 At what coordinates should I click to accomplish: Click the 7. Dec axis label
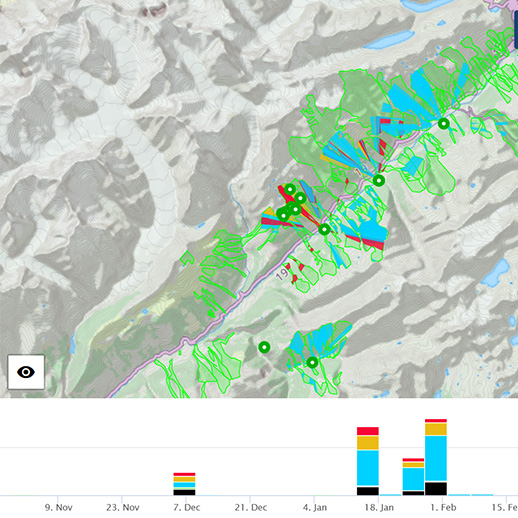click(x=187, y=507)
